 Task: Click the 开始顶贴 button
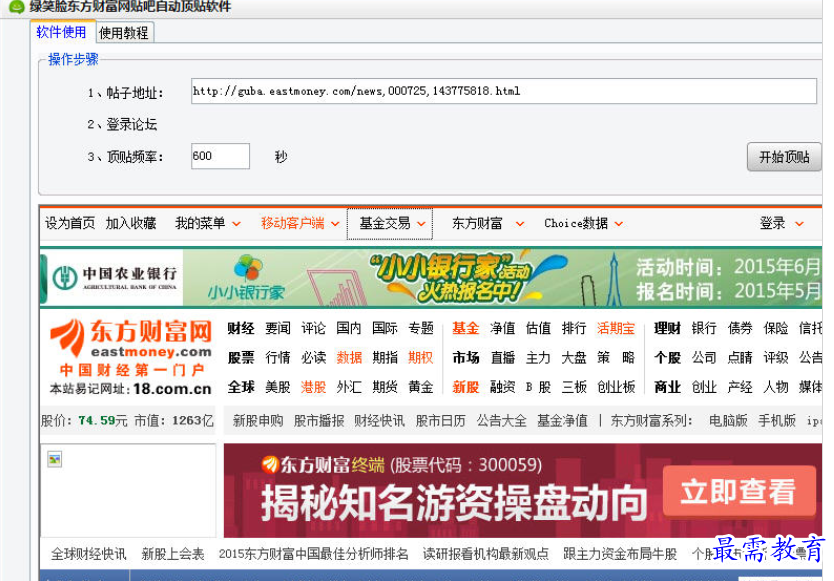(783, 157)
